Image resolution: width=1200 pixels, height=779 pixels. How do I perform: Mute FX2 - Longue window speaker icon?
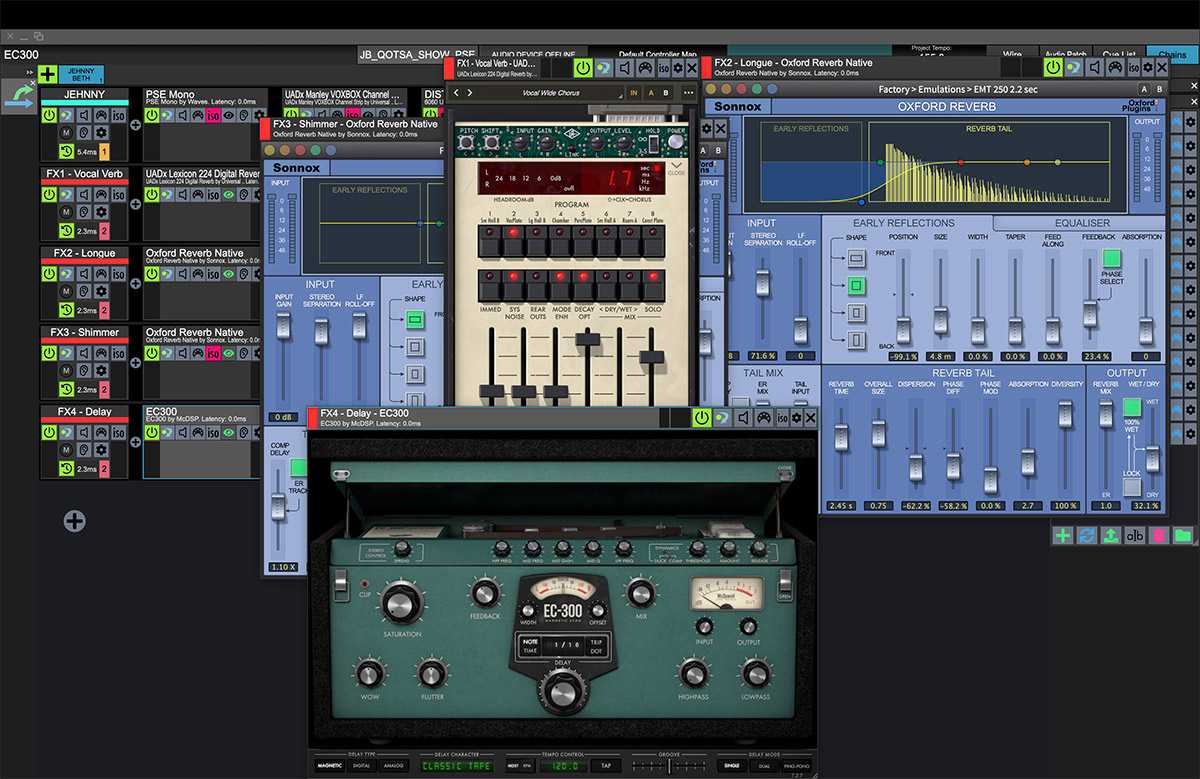point(1097,67)
